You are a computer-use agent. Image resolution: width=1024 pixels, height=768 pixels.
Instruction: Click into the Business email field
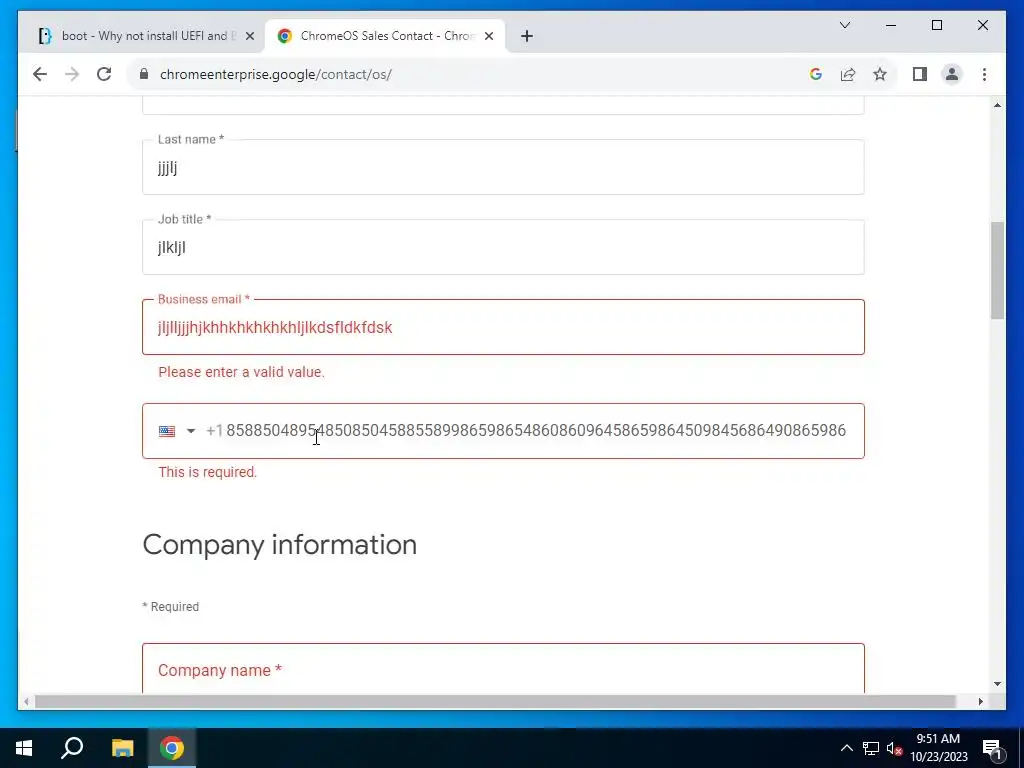pos(503,327)
